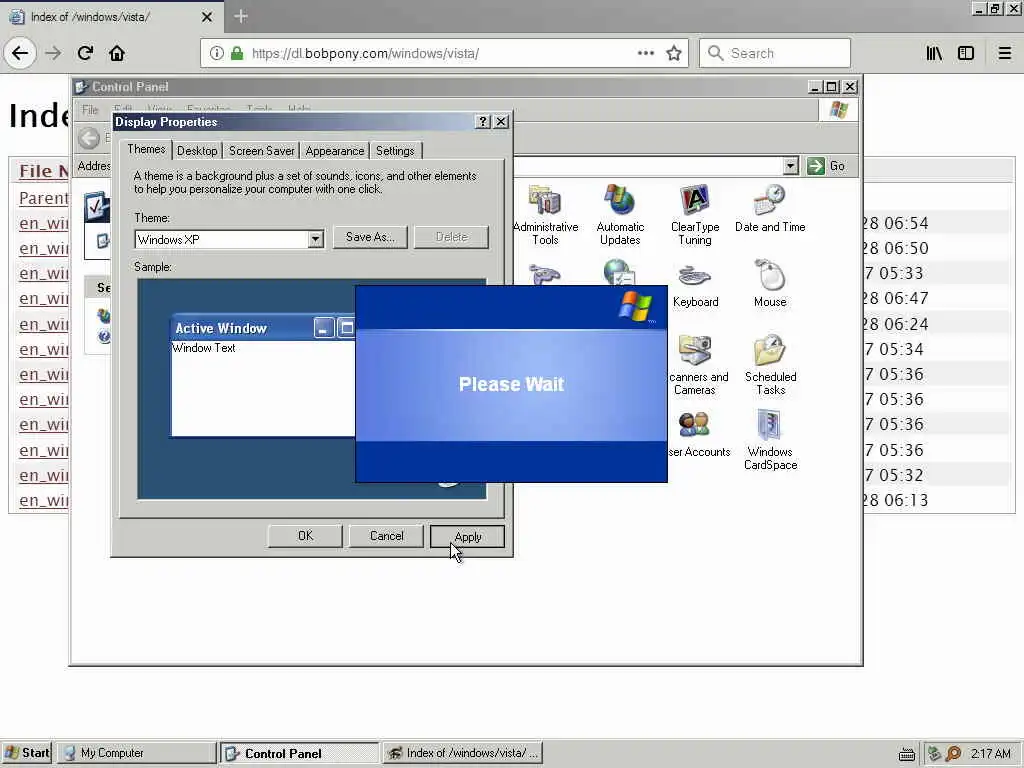
Task: Open Firefox library icon
Action: [934, 53]
